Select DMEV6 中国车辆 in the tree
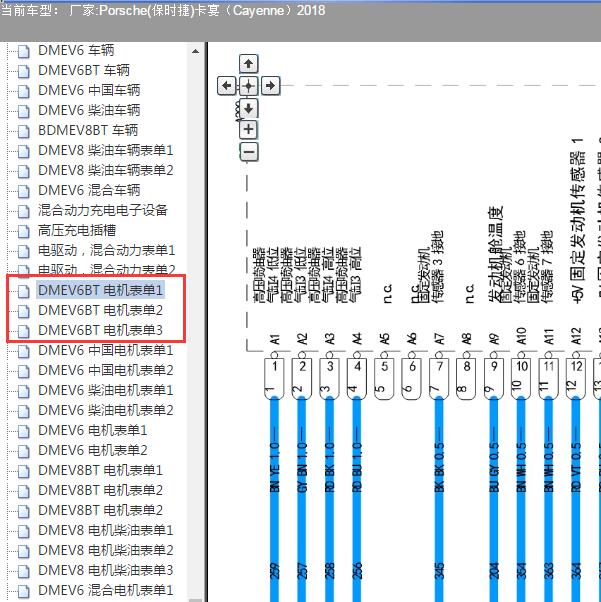Screen dimensions: 601x602 point(89,90)
